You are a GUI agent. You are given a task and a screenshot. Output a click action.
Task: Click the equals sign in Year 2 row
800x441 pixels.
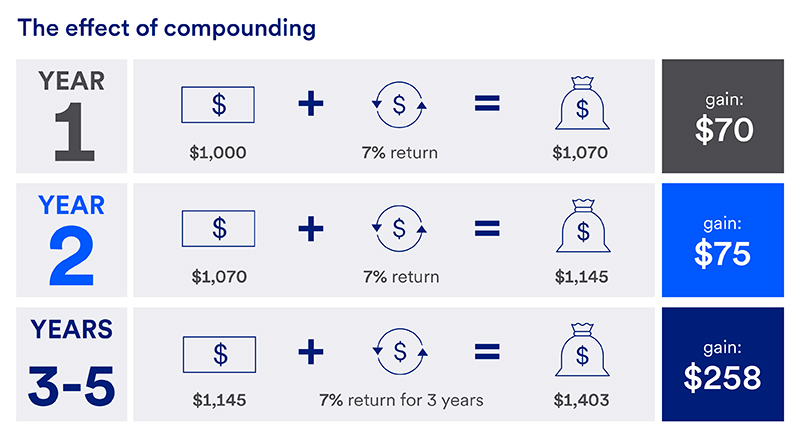[487, 228]
